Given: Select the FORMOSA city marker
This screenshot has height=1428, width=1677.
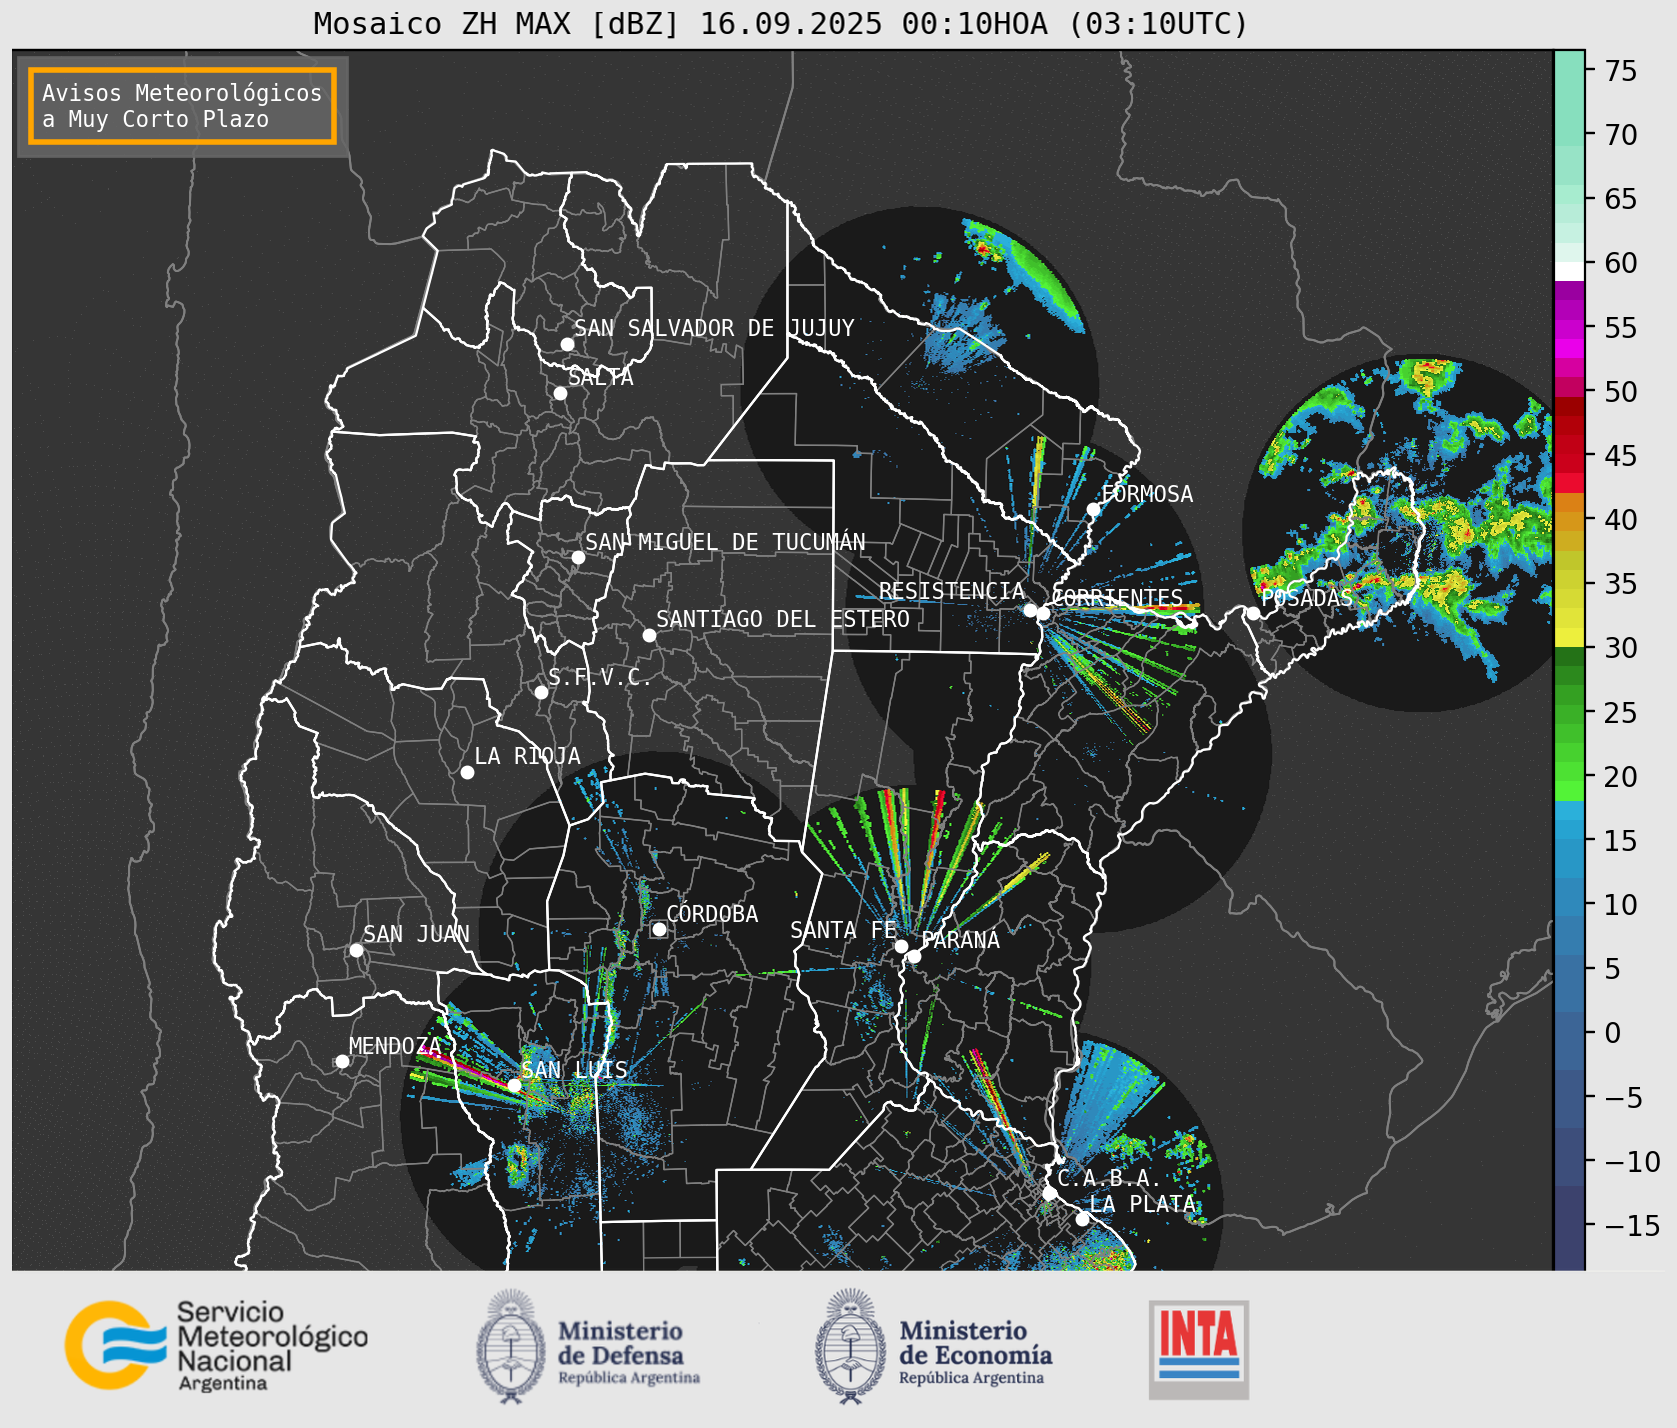Looking at the screenshot, I should click(1094, 509).
